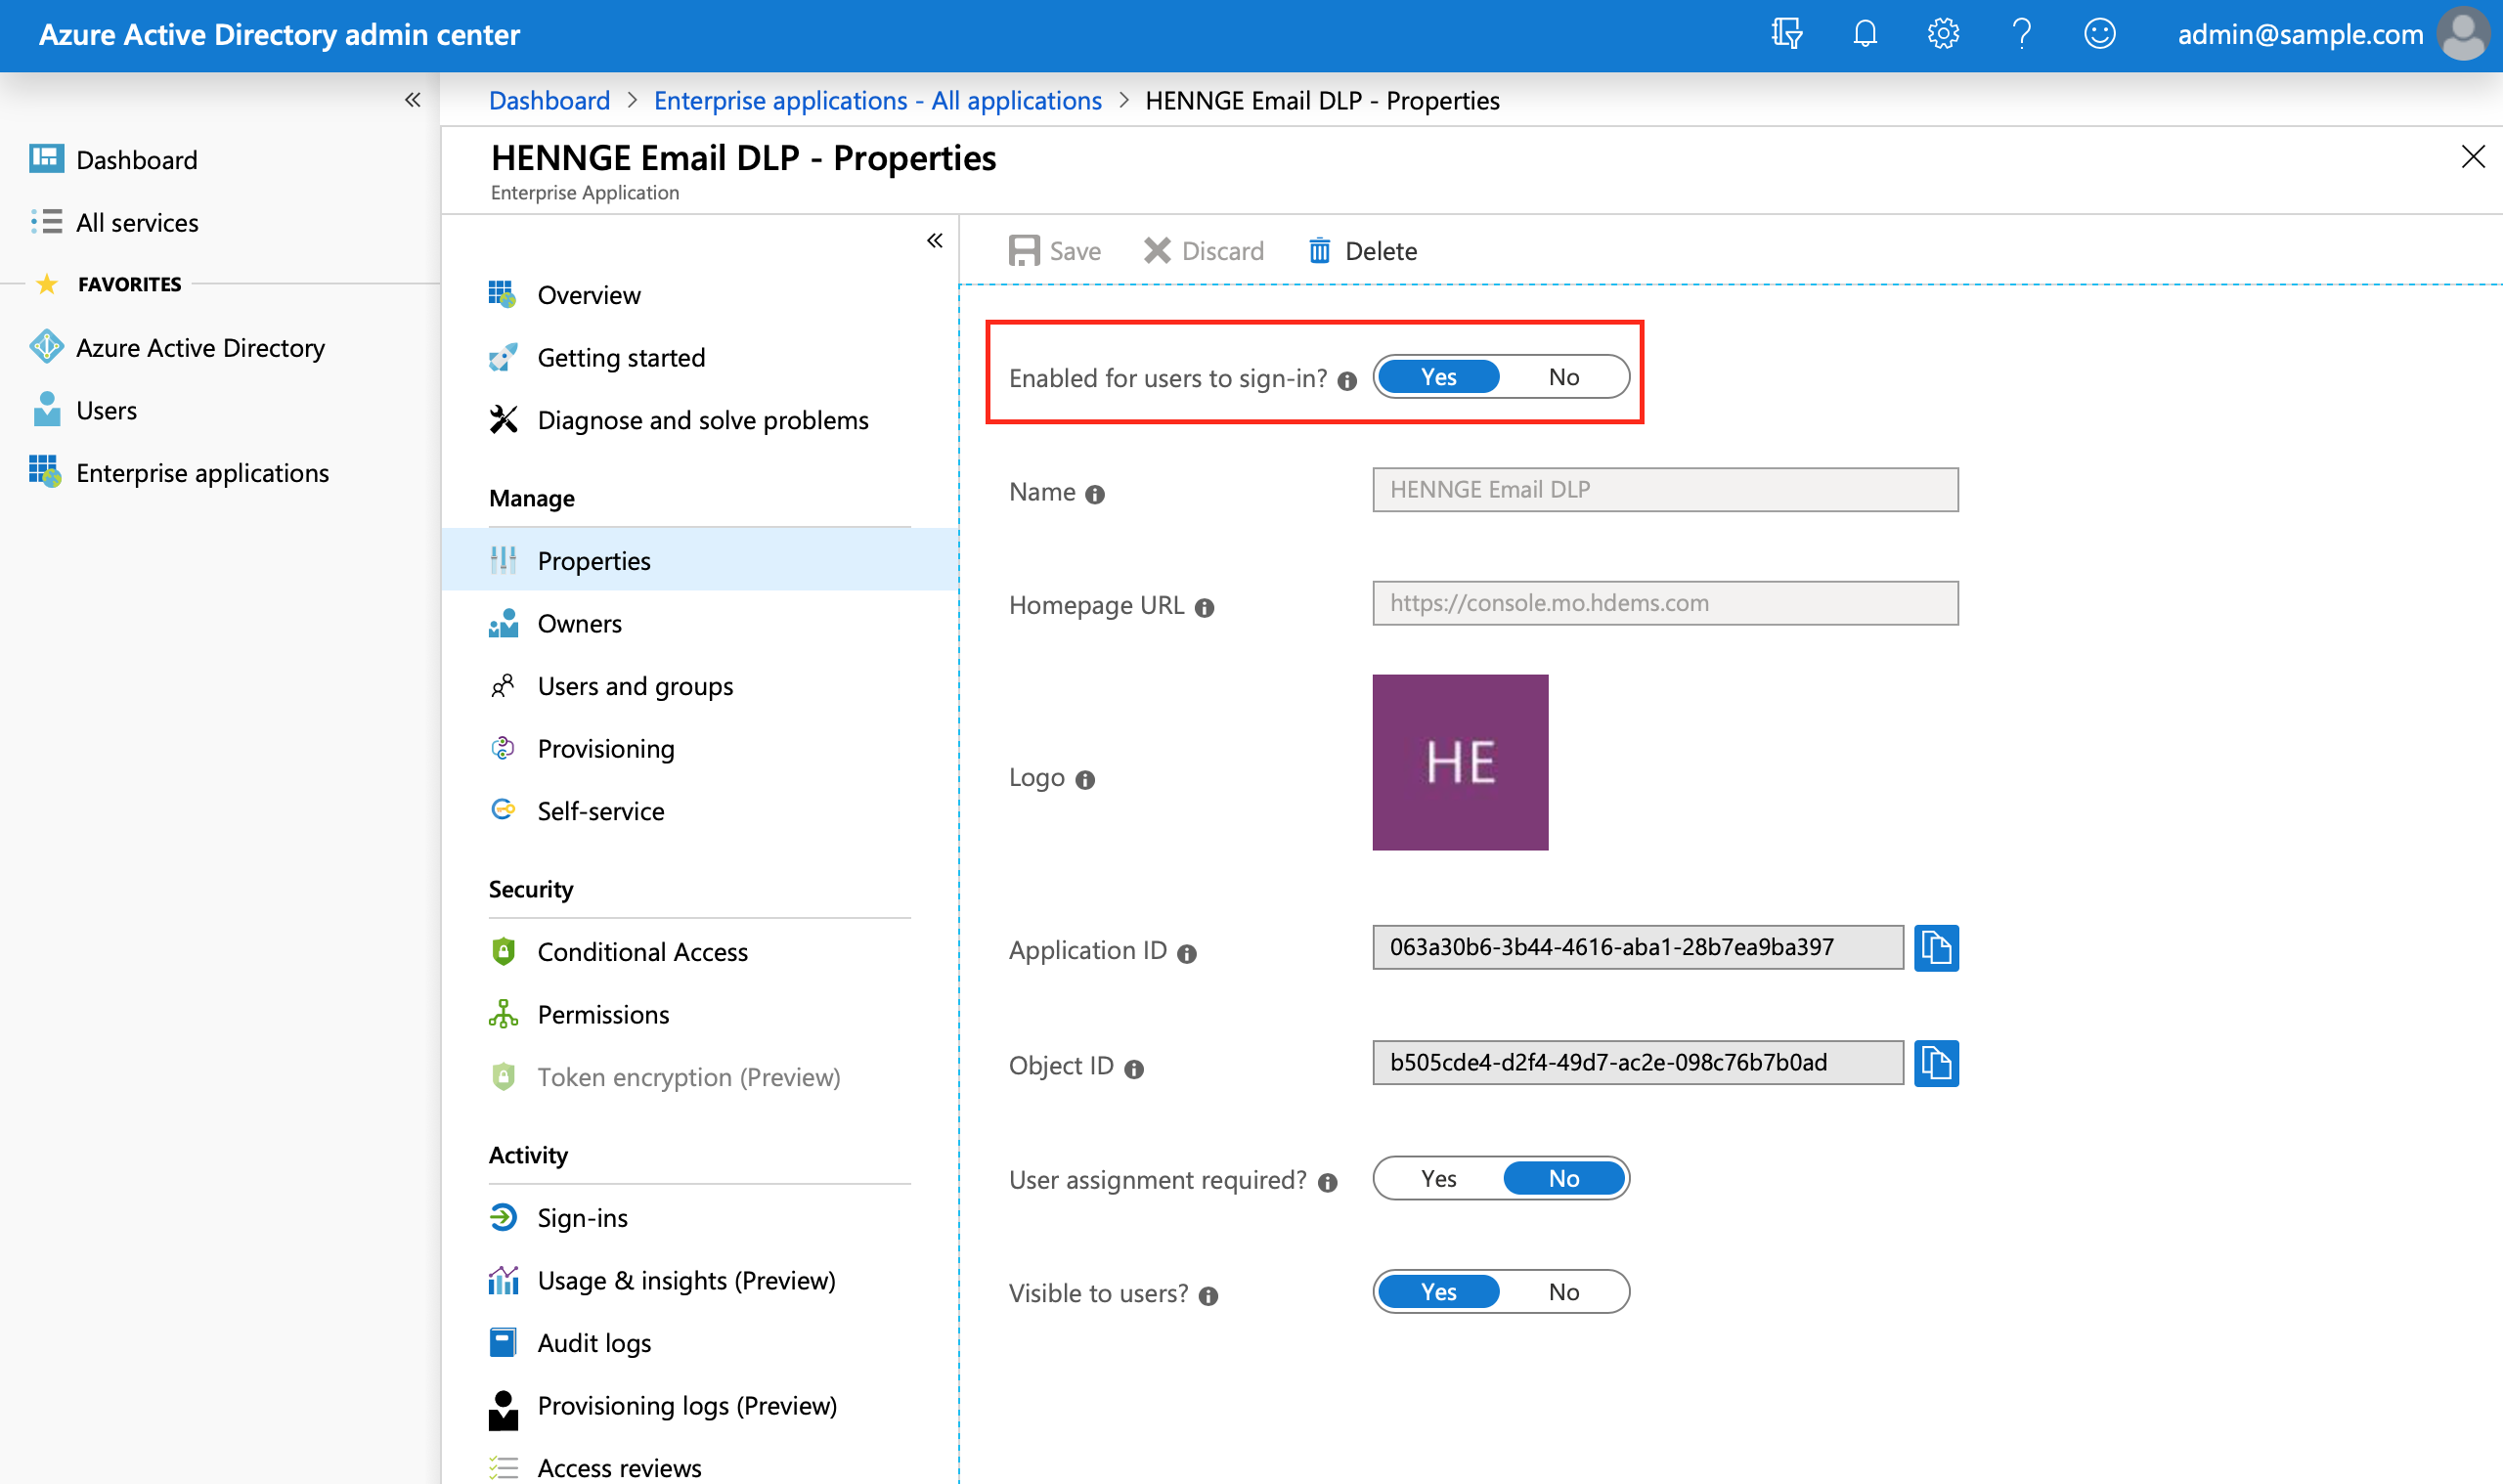
Task: Show info tooltip for Visible to users
Action: 1208,1296
